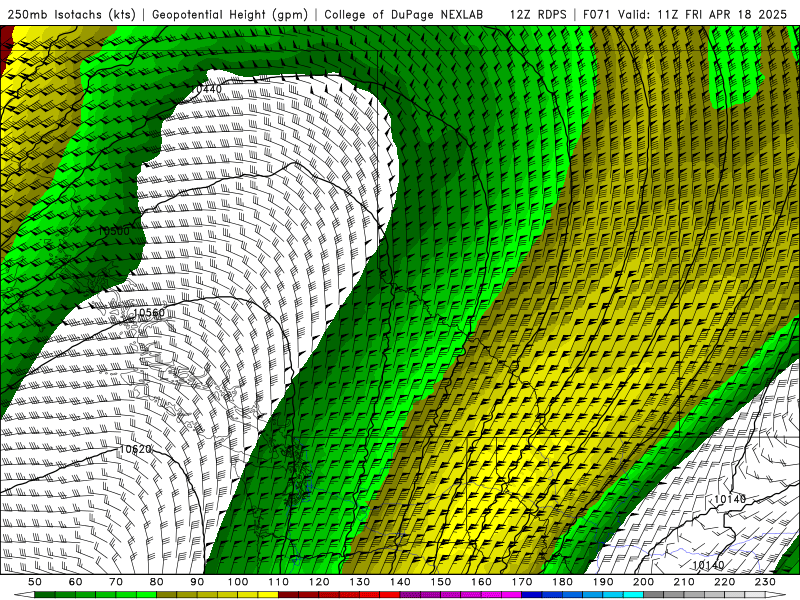The width and height of the screenshot is (800, 600).
Task: Select "Valid: 11Z FRI APR 18 2025" text
Action: click(702, 14)
